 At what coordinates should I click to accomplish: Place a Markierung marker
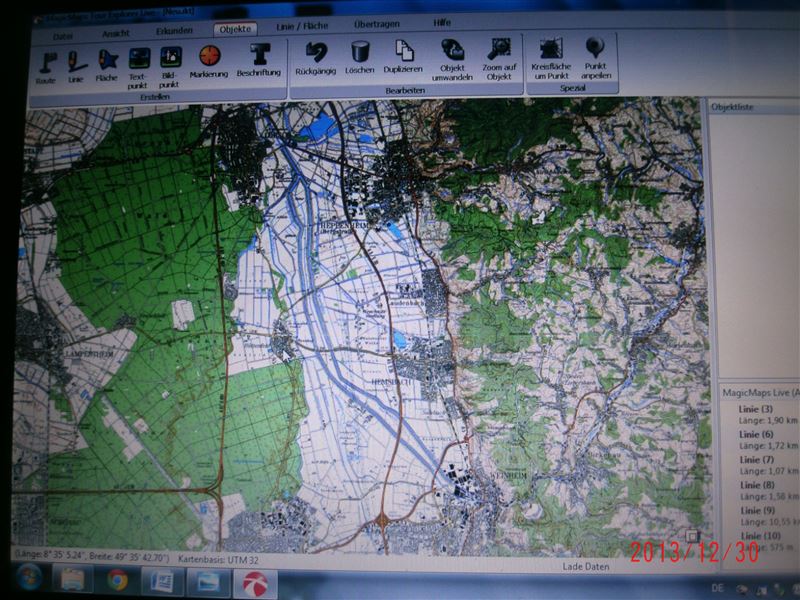pos(209,60)
